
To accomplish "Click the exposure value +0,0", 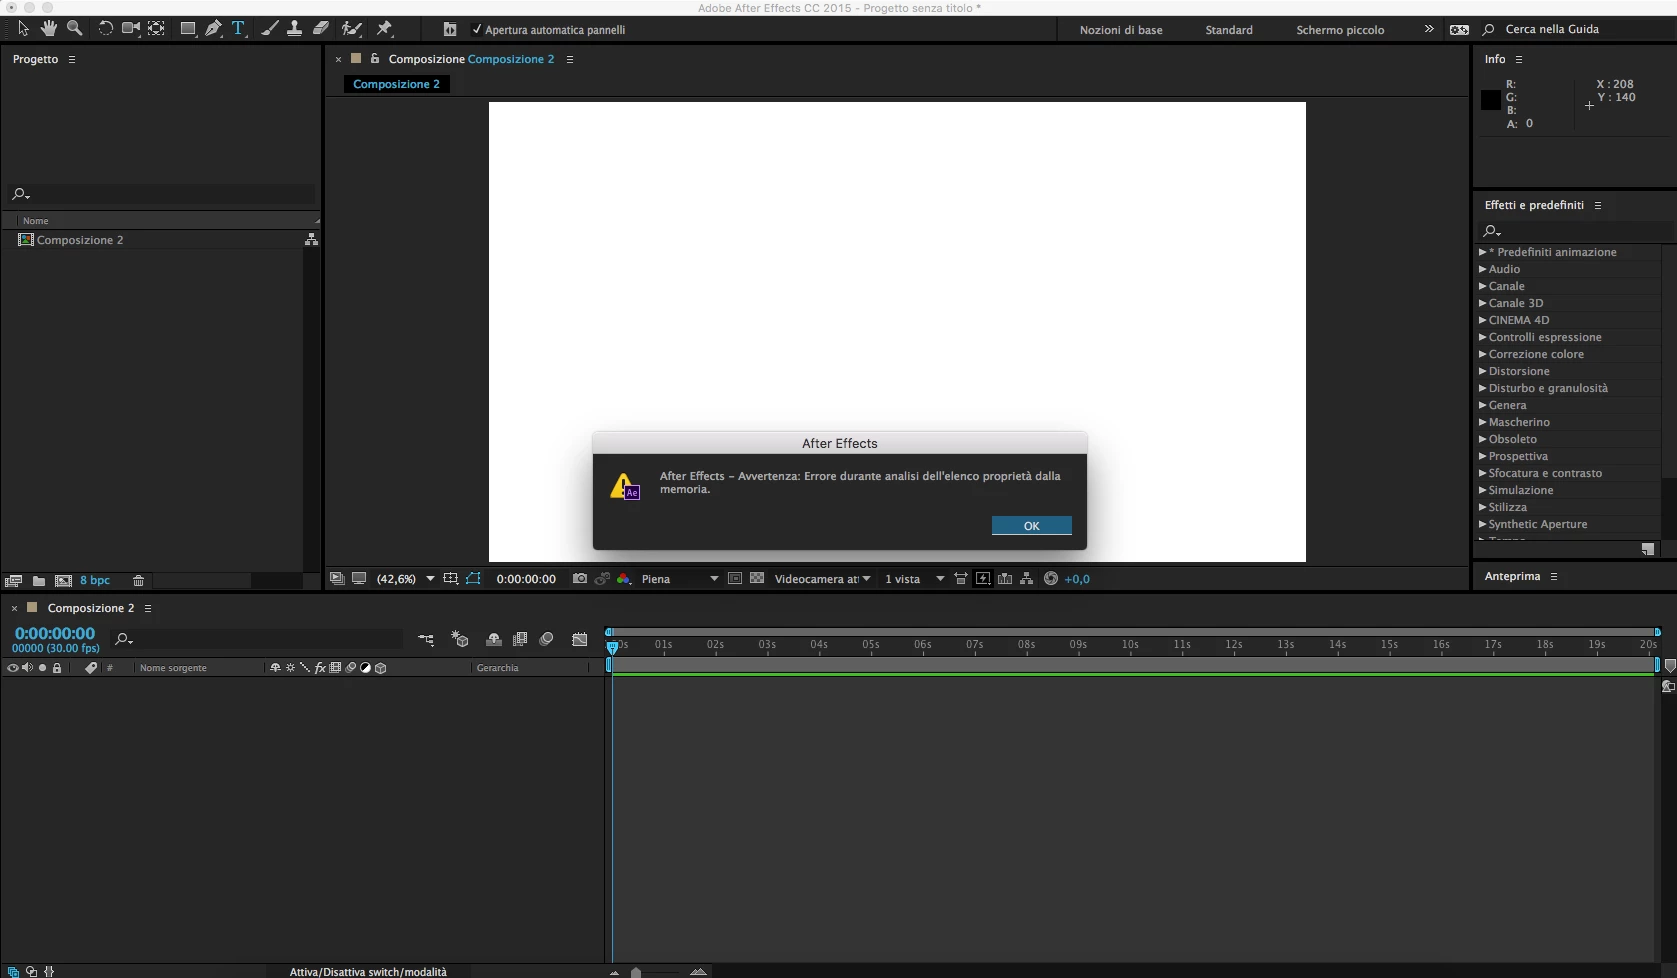I will [1077, 579].
